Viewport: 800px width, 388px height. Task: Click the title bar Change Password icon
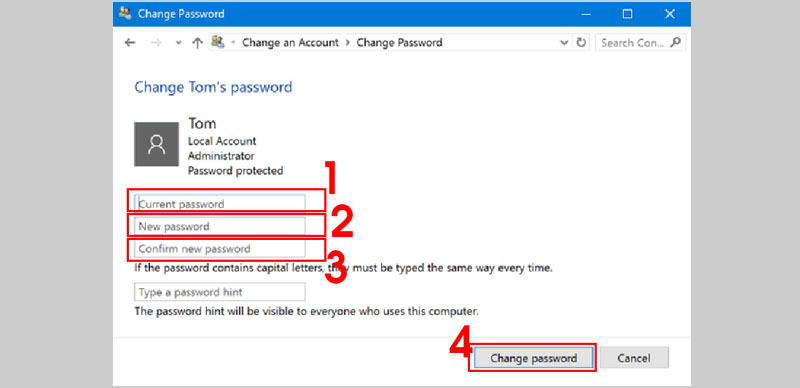[125, 13]
